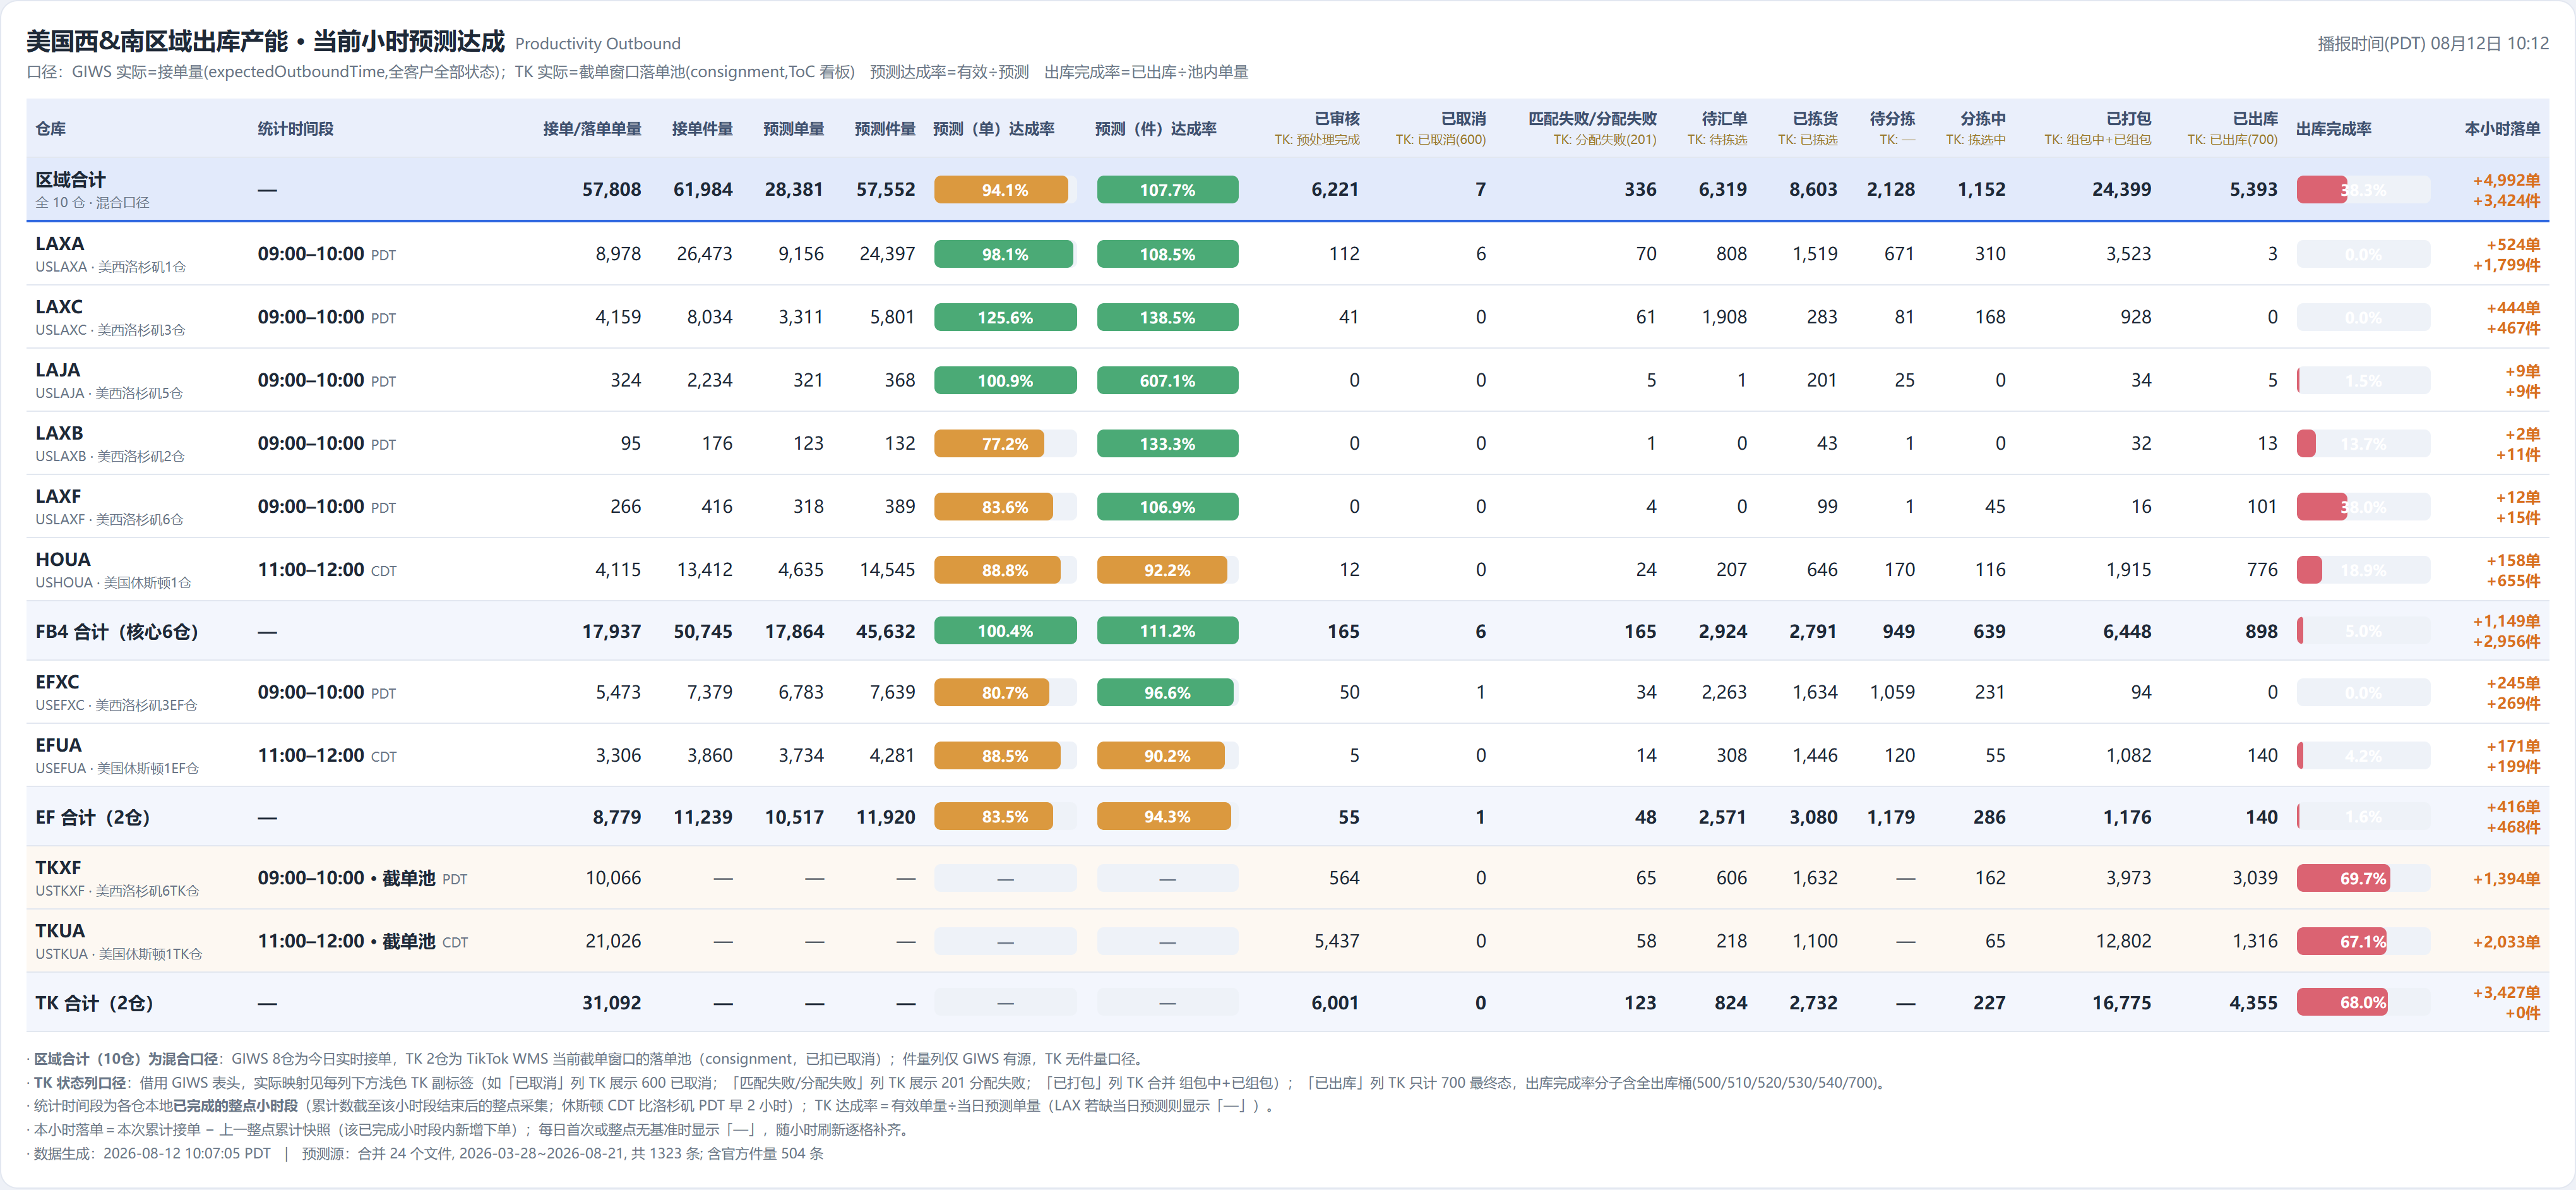The height and width of the screenshot is (1190, 2576).
Task: Click the 播报时间 timestamp at top right
Action: point(2432,44)
